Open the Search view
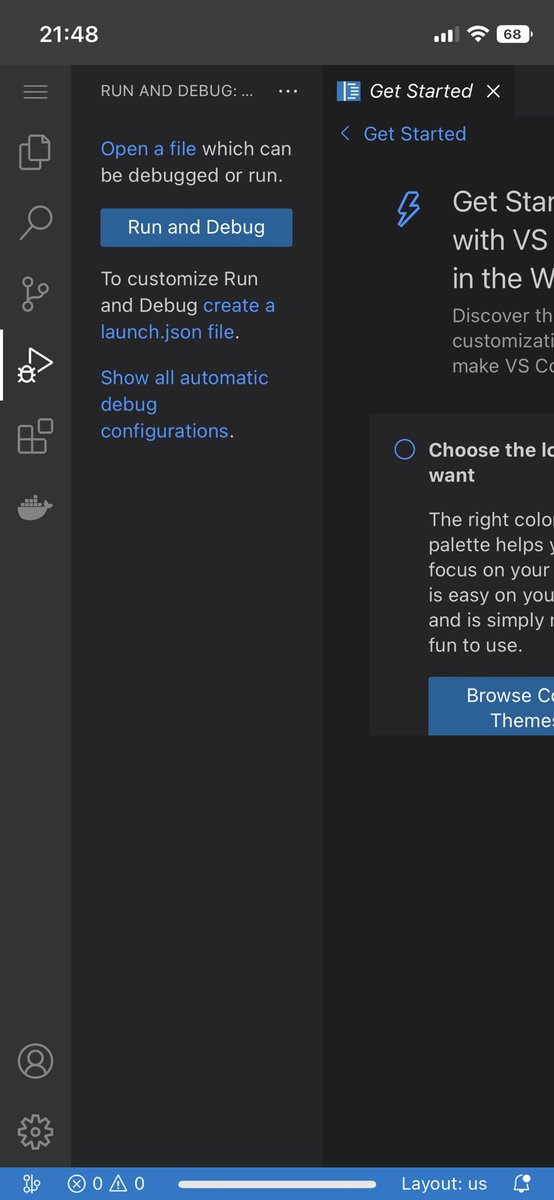The width and height of the screenshot is (554, 1200). pos(35,223)
